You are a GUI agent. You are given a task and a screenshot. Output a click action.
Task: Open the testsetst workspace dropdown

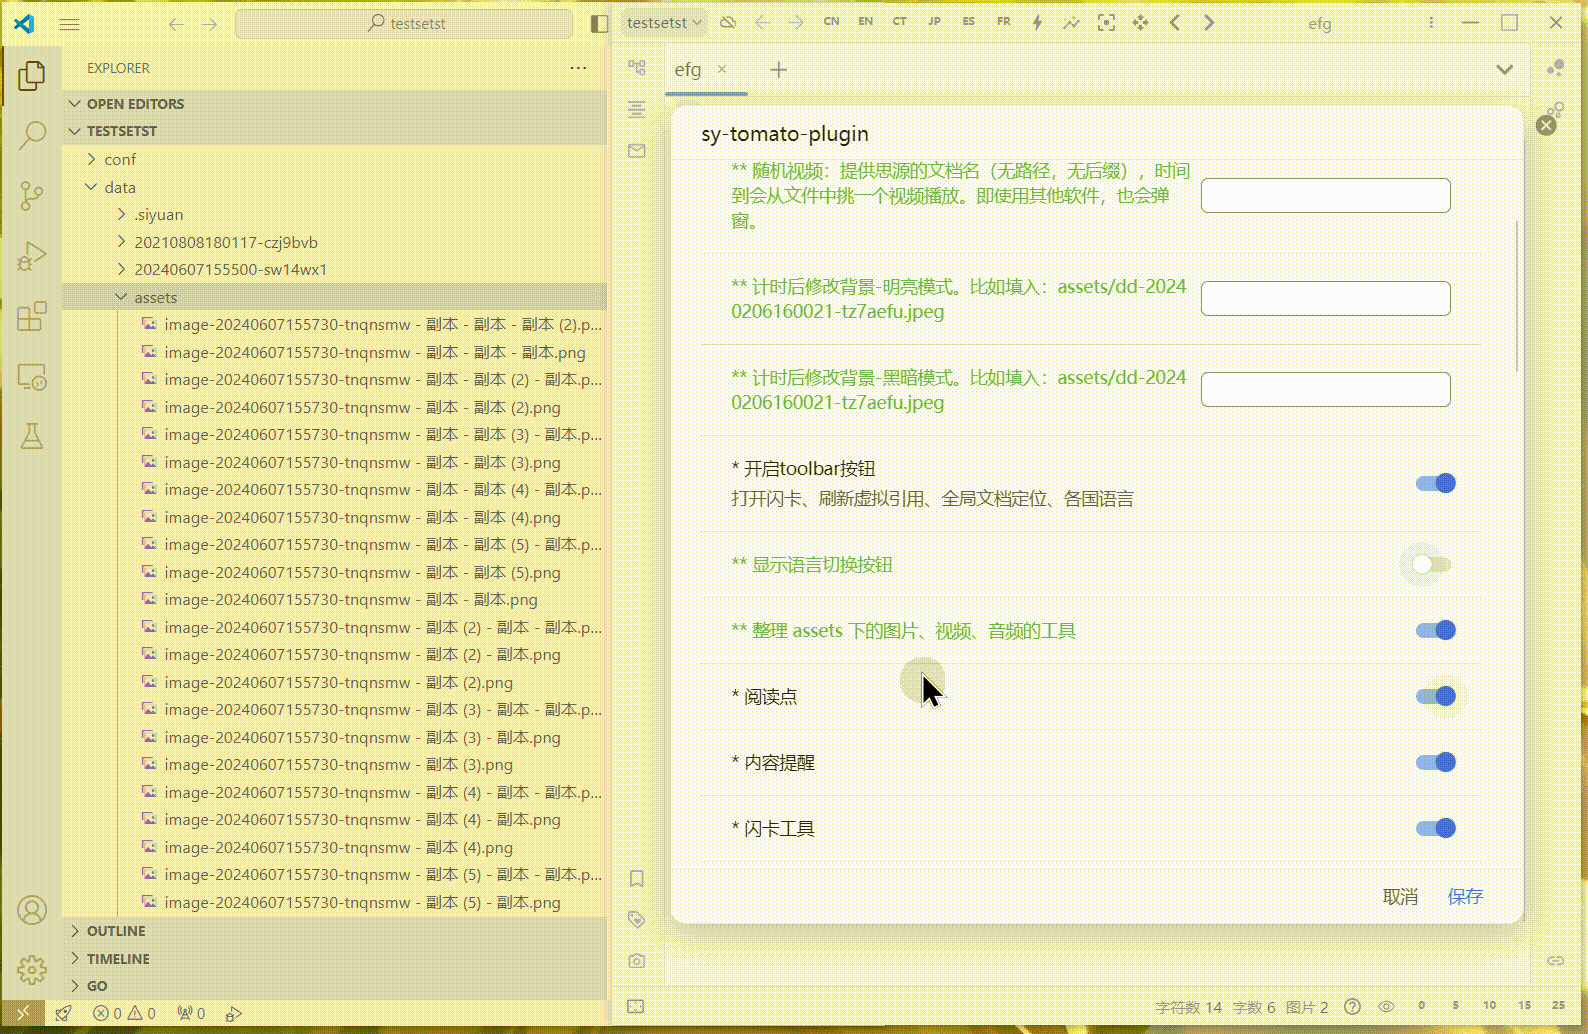pos(665,22)
